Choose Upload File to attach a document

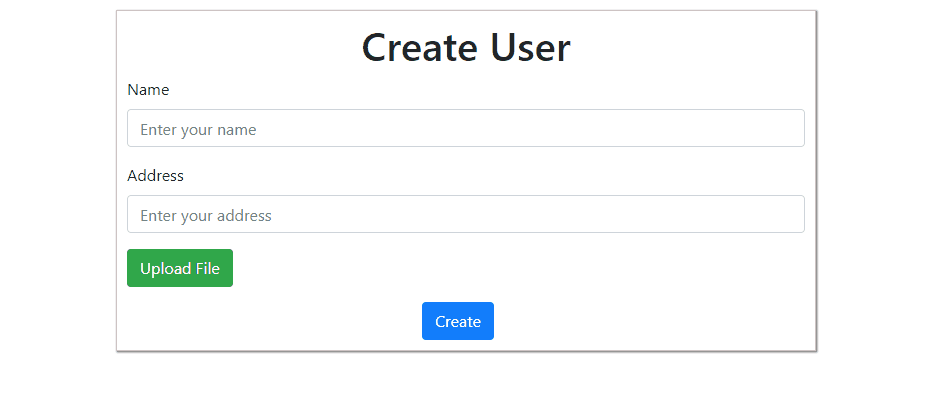pyautogui.click(x=180, y=268)
